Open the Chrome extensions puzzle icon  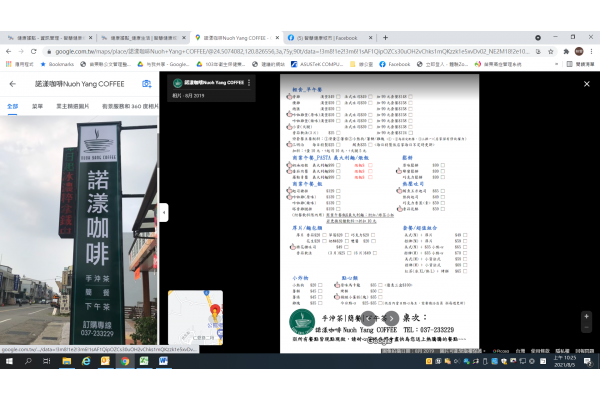(566, 51)
